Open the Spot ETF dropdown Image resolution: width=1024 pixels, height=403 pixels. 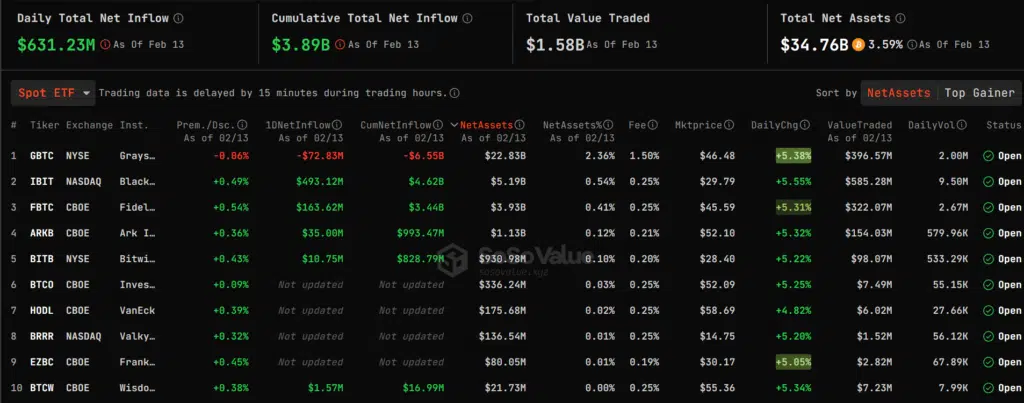tap(53, 93)
